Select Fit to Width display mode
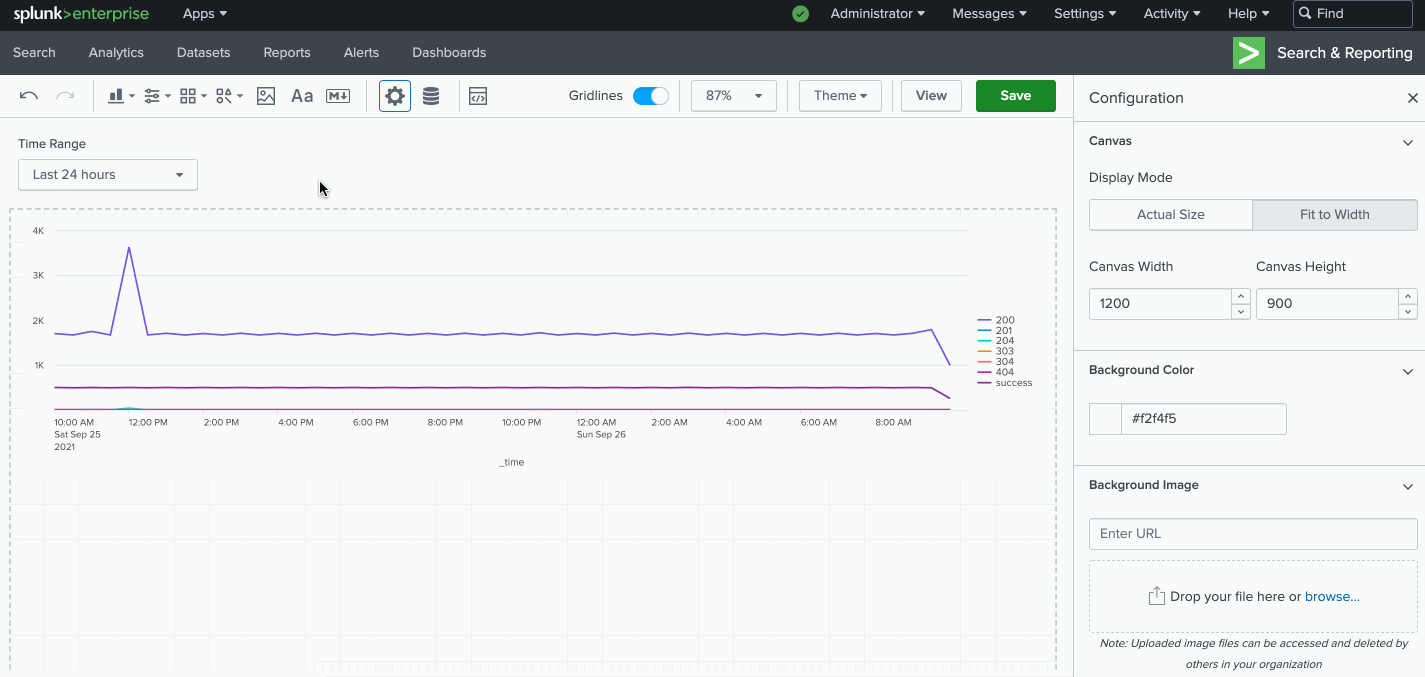This screenshot has width=1425, height=677. tap(1334, 215)
